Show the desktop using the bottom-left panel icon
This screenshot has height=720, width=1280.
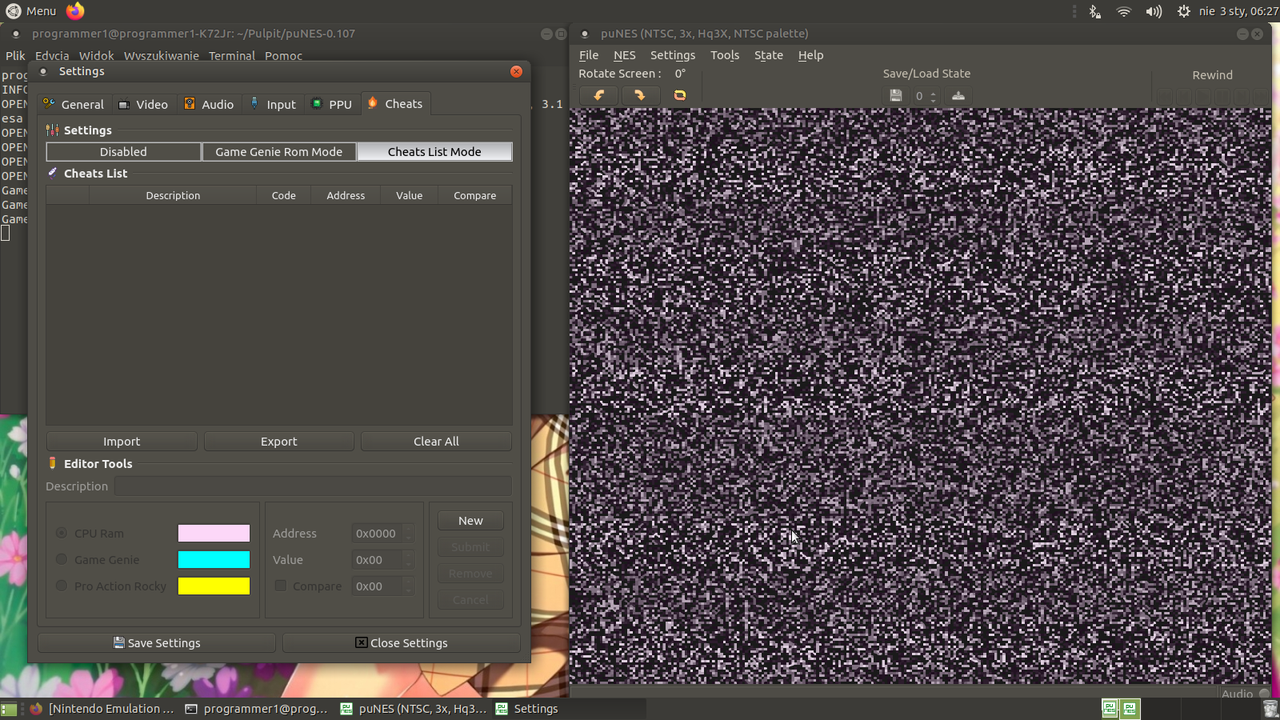click(10, 709)
